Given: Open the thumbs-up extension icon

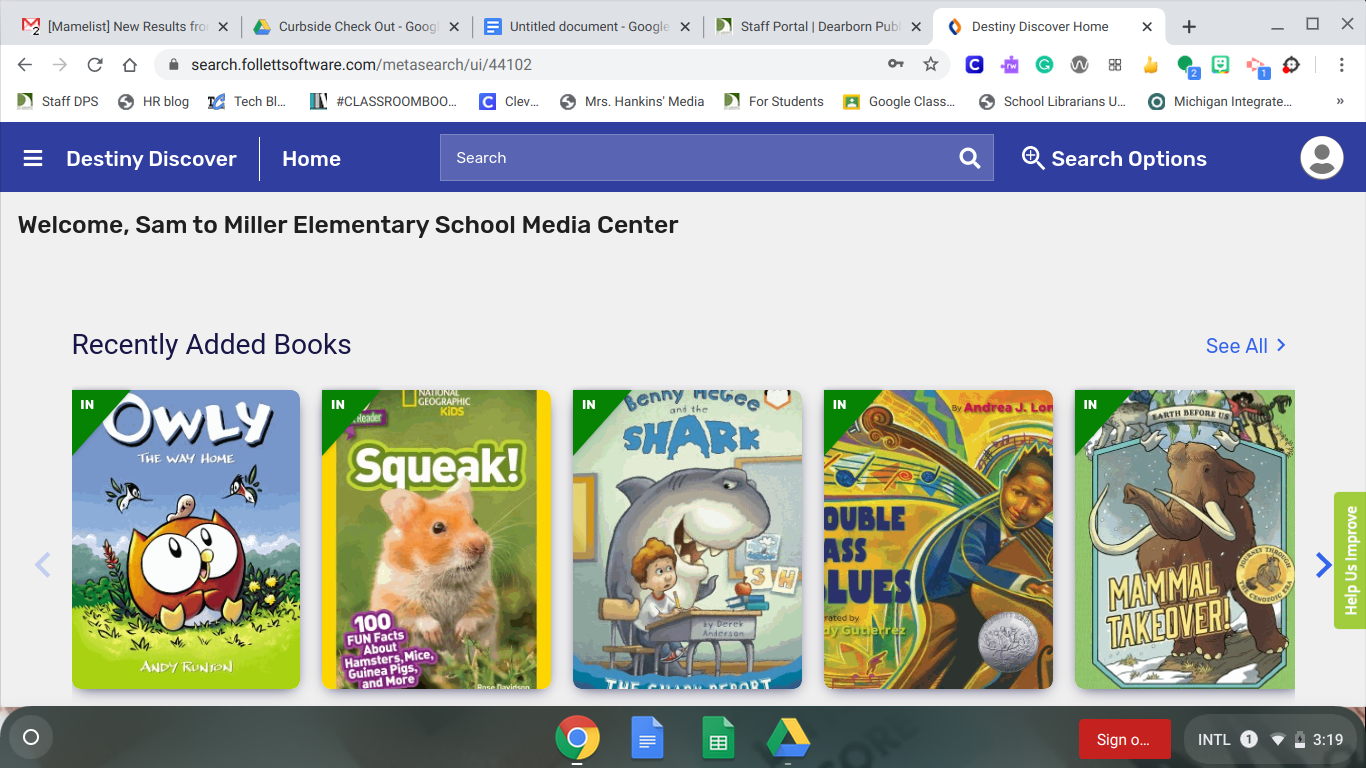Looking at the screenshot, I should (1150, 65).
